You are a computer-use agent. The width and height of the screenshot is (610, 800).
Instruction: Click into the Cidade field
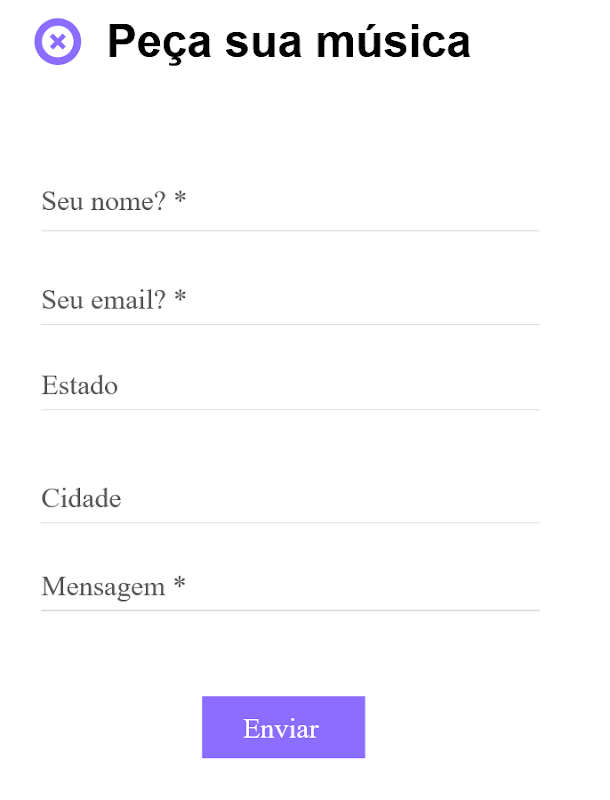pyautogui.click(x=290, y=498)
